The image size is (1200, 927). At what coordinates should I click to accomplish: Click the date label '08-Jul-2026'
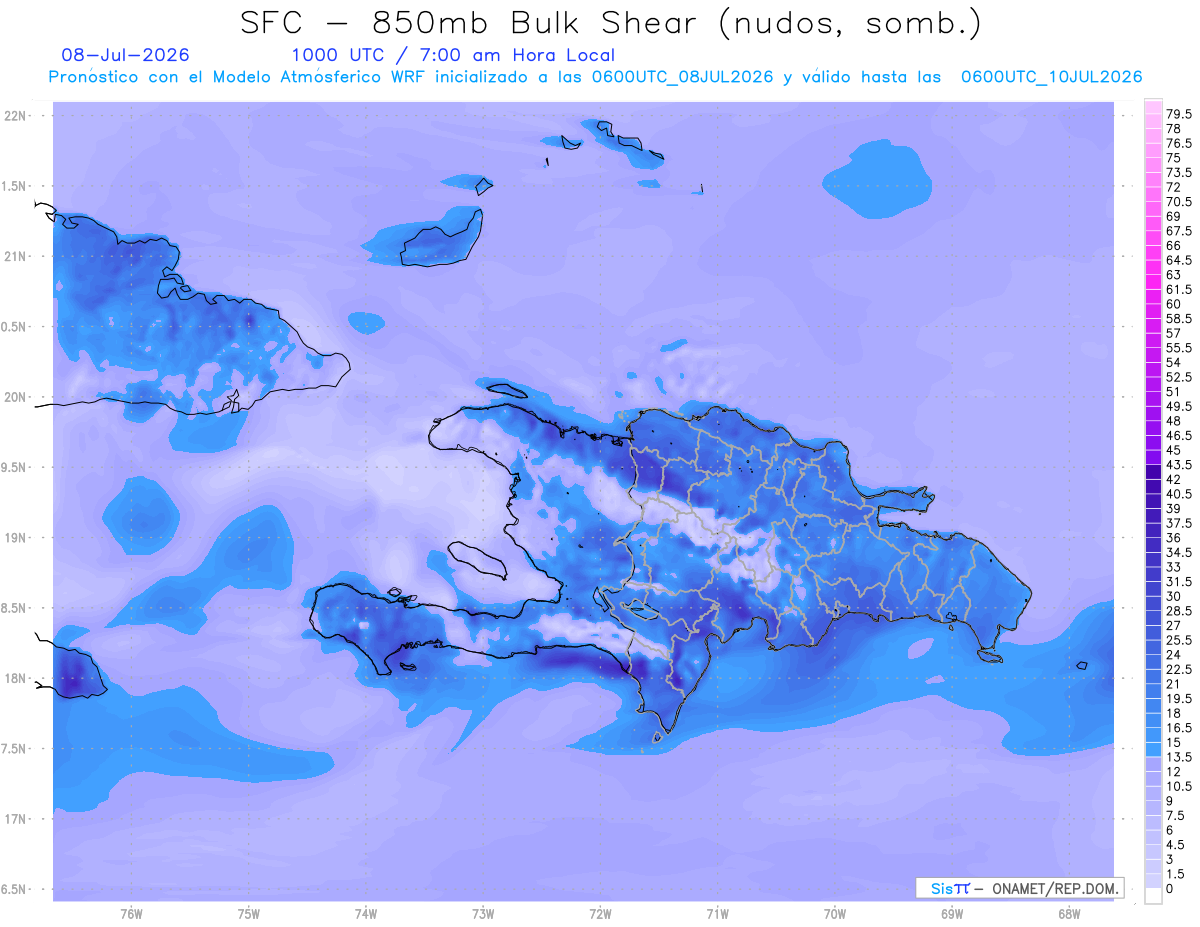(125, 55)
